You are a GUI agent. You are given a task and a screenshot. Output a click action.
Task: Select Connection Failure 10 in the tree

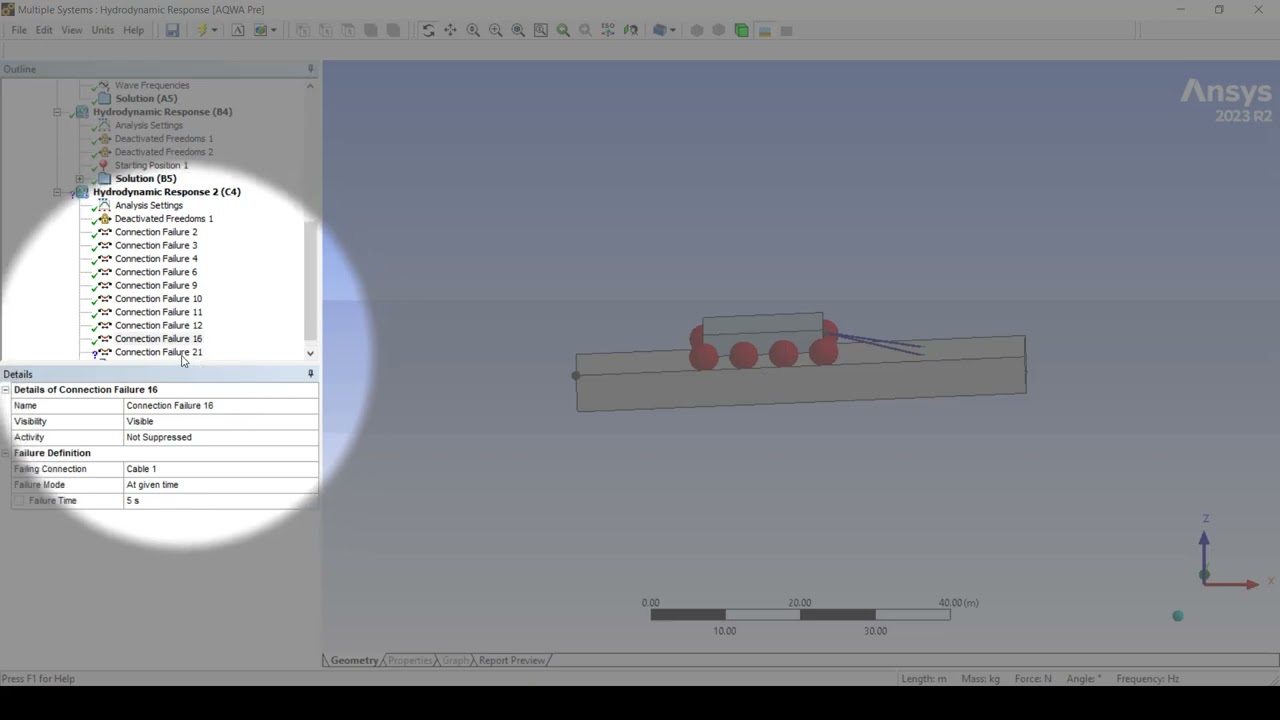pos(158,298)
